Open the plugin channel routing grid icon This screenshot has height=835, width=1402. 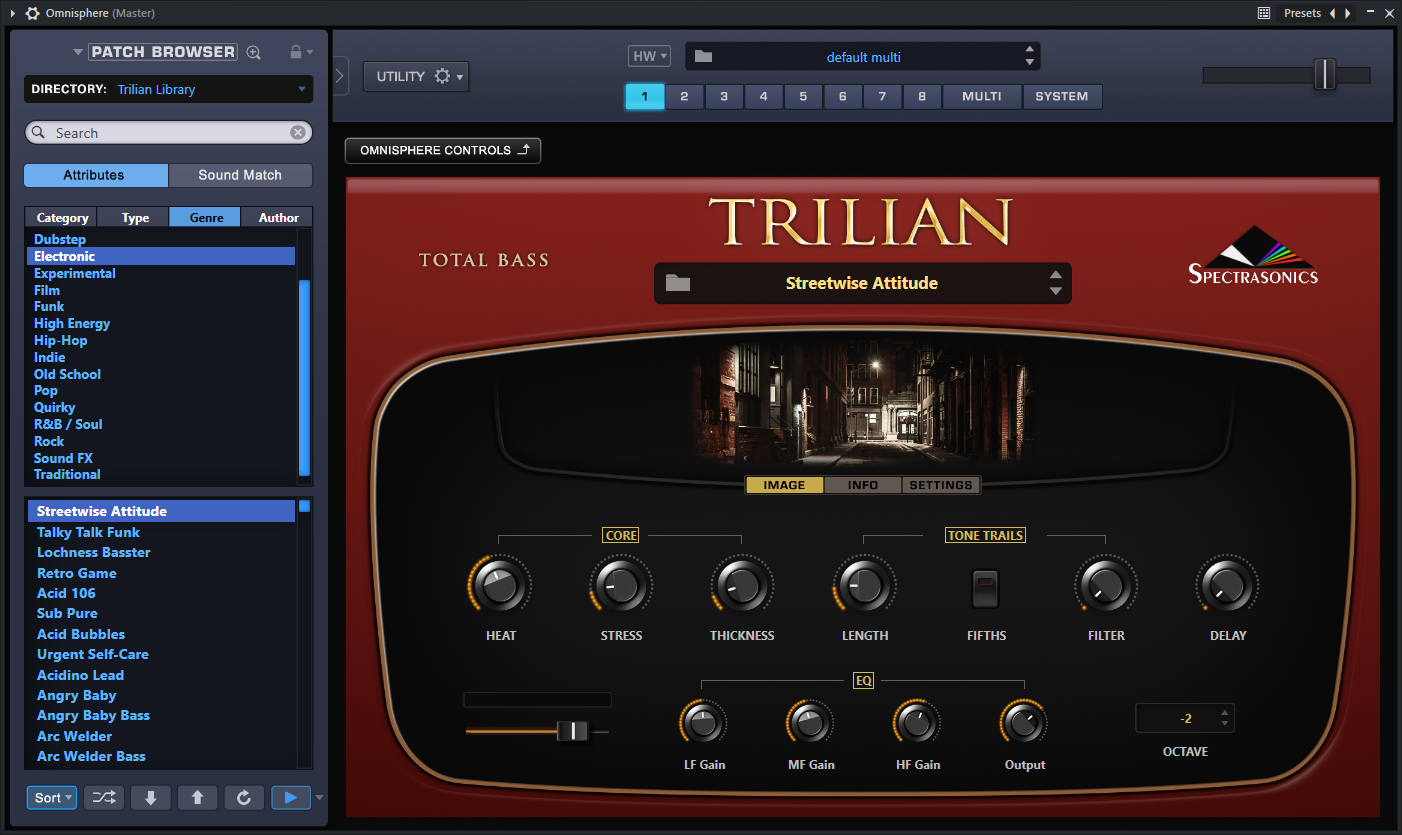[x=1264, y=13]
